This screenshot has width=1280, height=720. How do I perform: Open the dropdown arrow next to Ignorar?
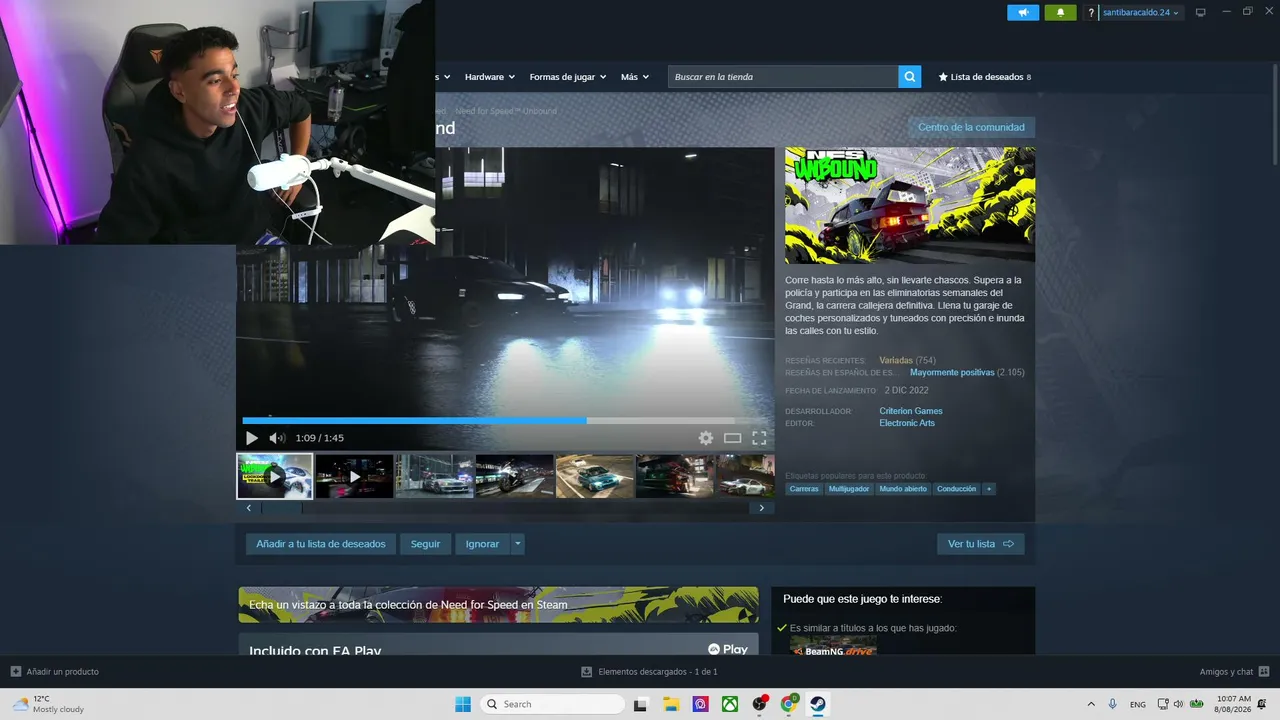click(517, 544)
